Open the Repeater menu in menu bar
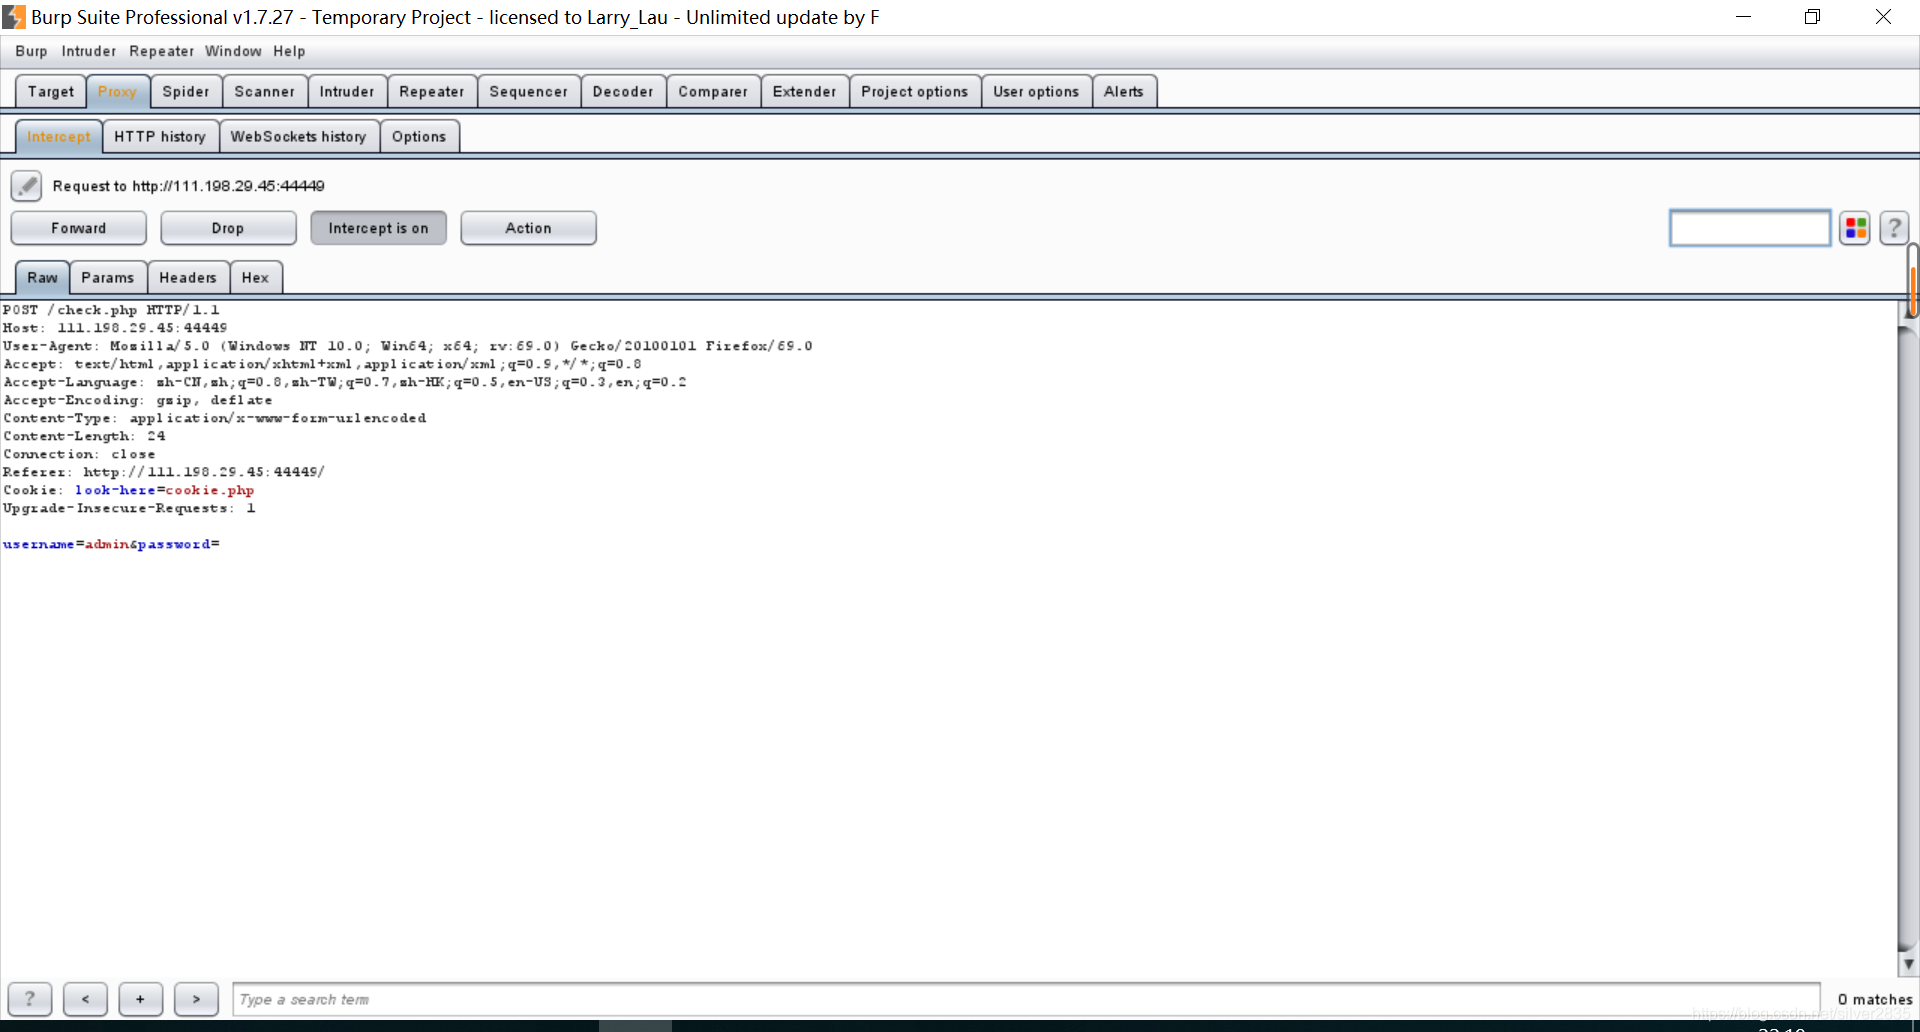The height and width of the screenshot is (1032, 1920). 162,51
